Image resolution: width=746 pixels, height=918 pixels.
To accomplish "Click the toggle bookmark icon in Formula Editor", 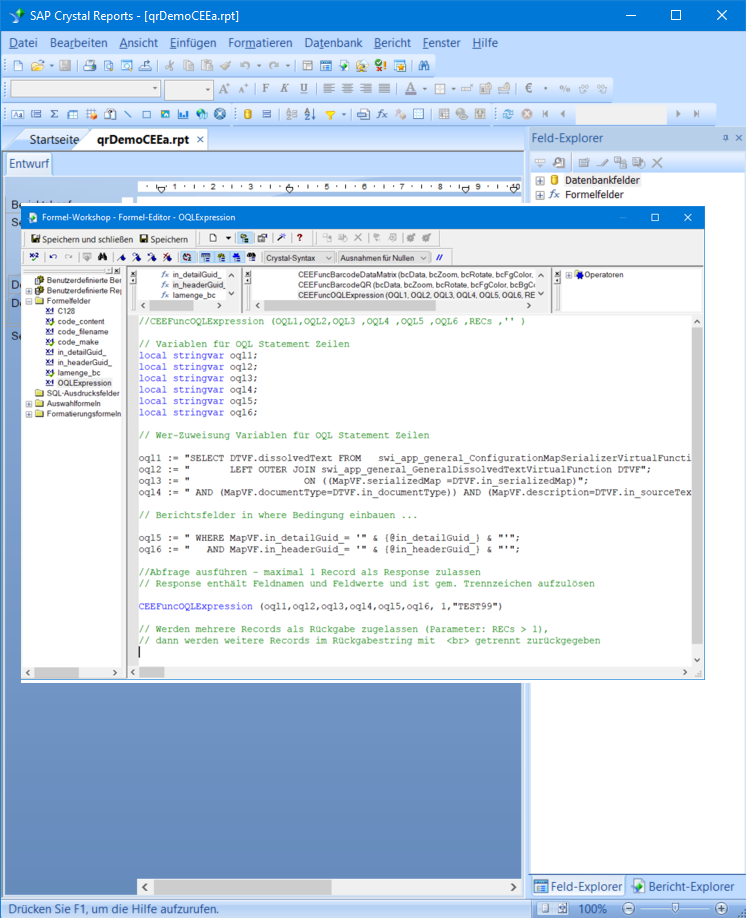I will pos(121,257).
